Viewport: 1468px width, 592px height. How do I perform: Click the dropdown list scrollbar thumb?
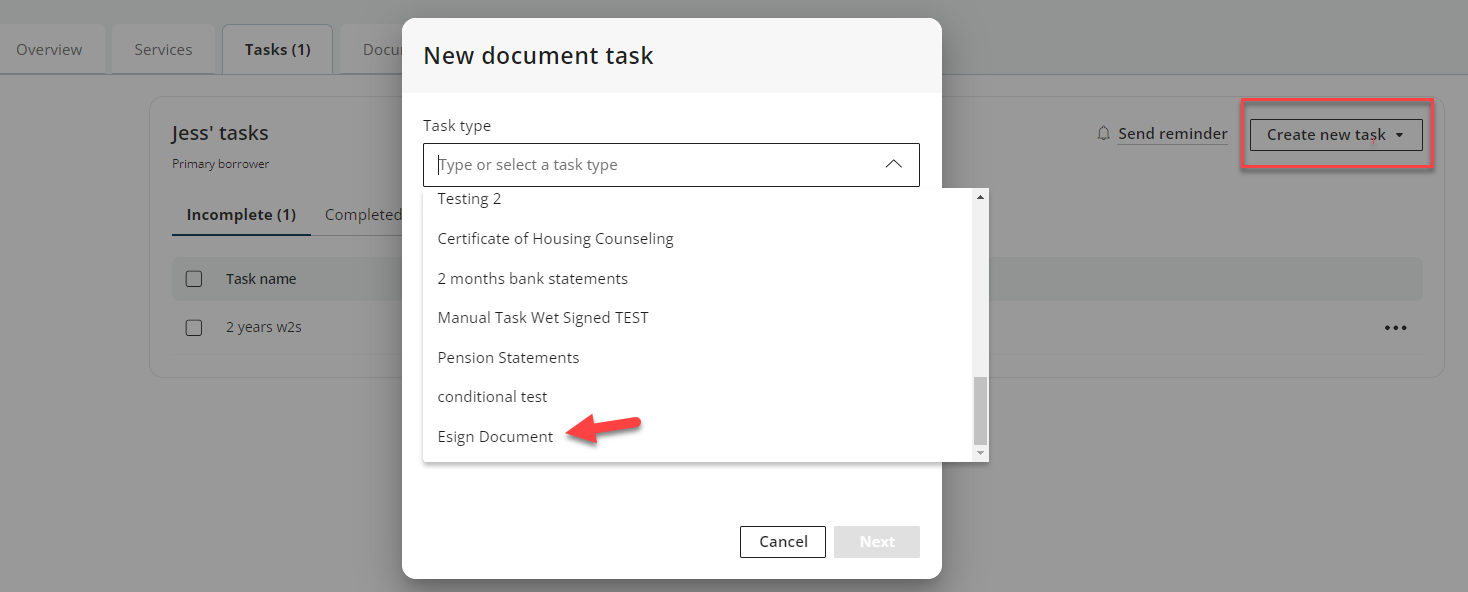pyautogui.click(x=980, y=410)
